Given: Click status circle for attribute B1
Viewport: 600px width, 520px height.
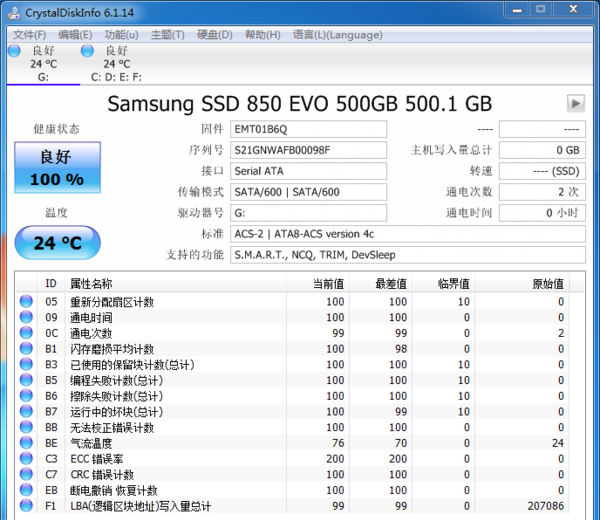Looking at the screenshot, I should click(26, 348).
